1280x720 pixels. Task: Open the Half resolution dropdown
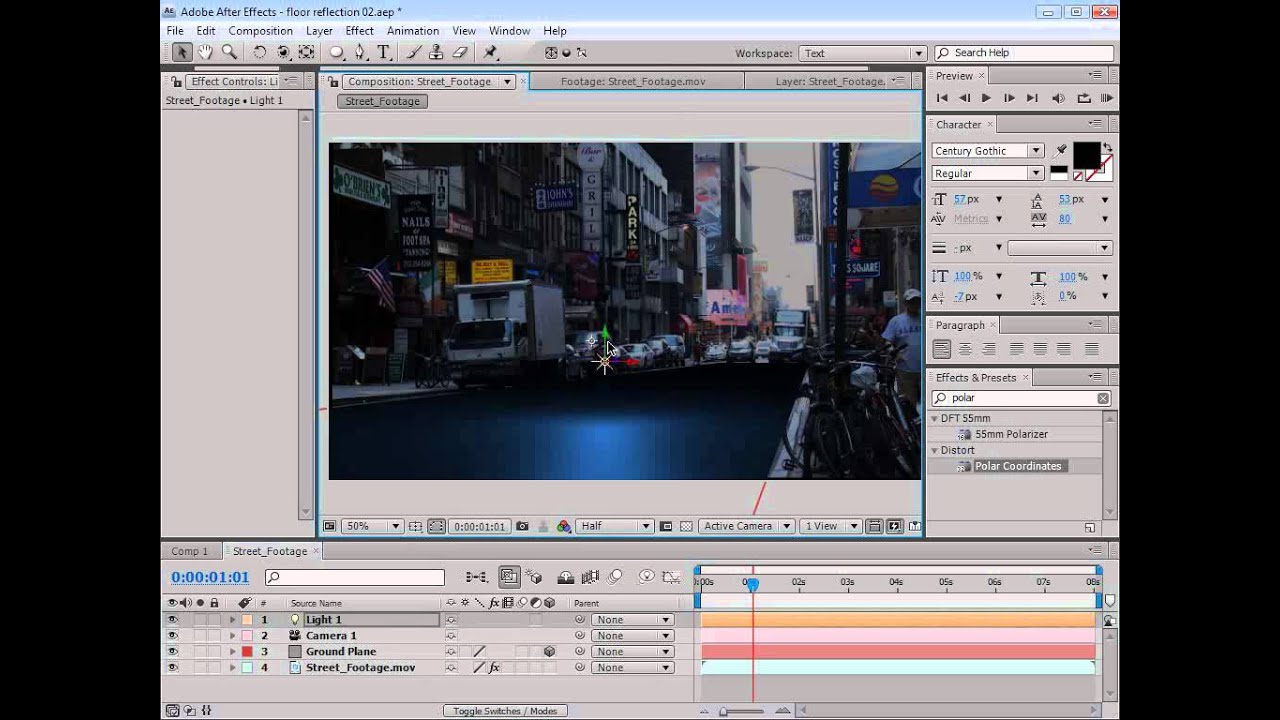click(615, 526)
